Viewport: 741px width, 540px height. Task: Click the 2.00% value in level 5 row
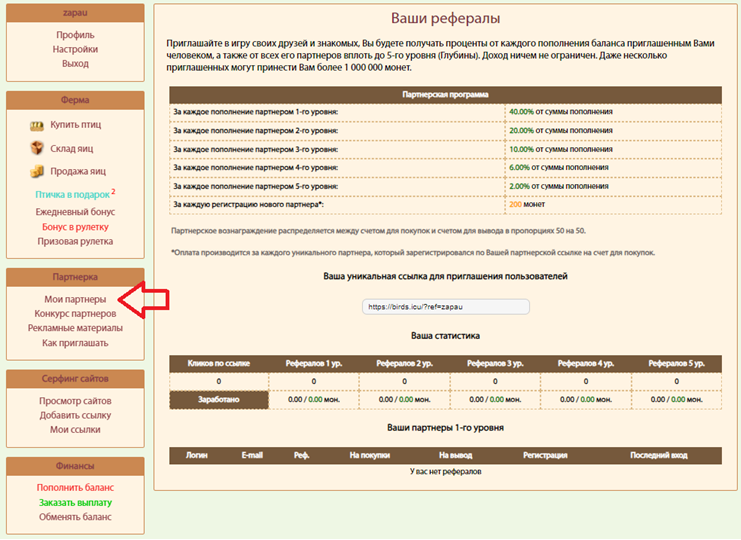pyautogui.click(x=519, y=186)
